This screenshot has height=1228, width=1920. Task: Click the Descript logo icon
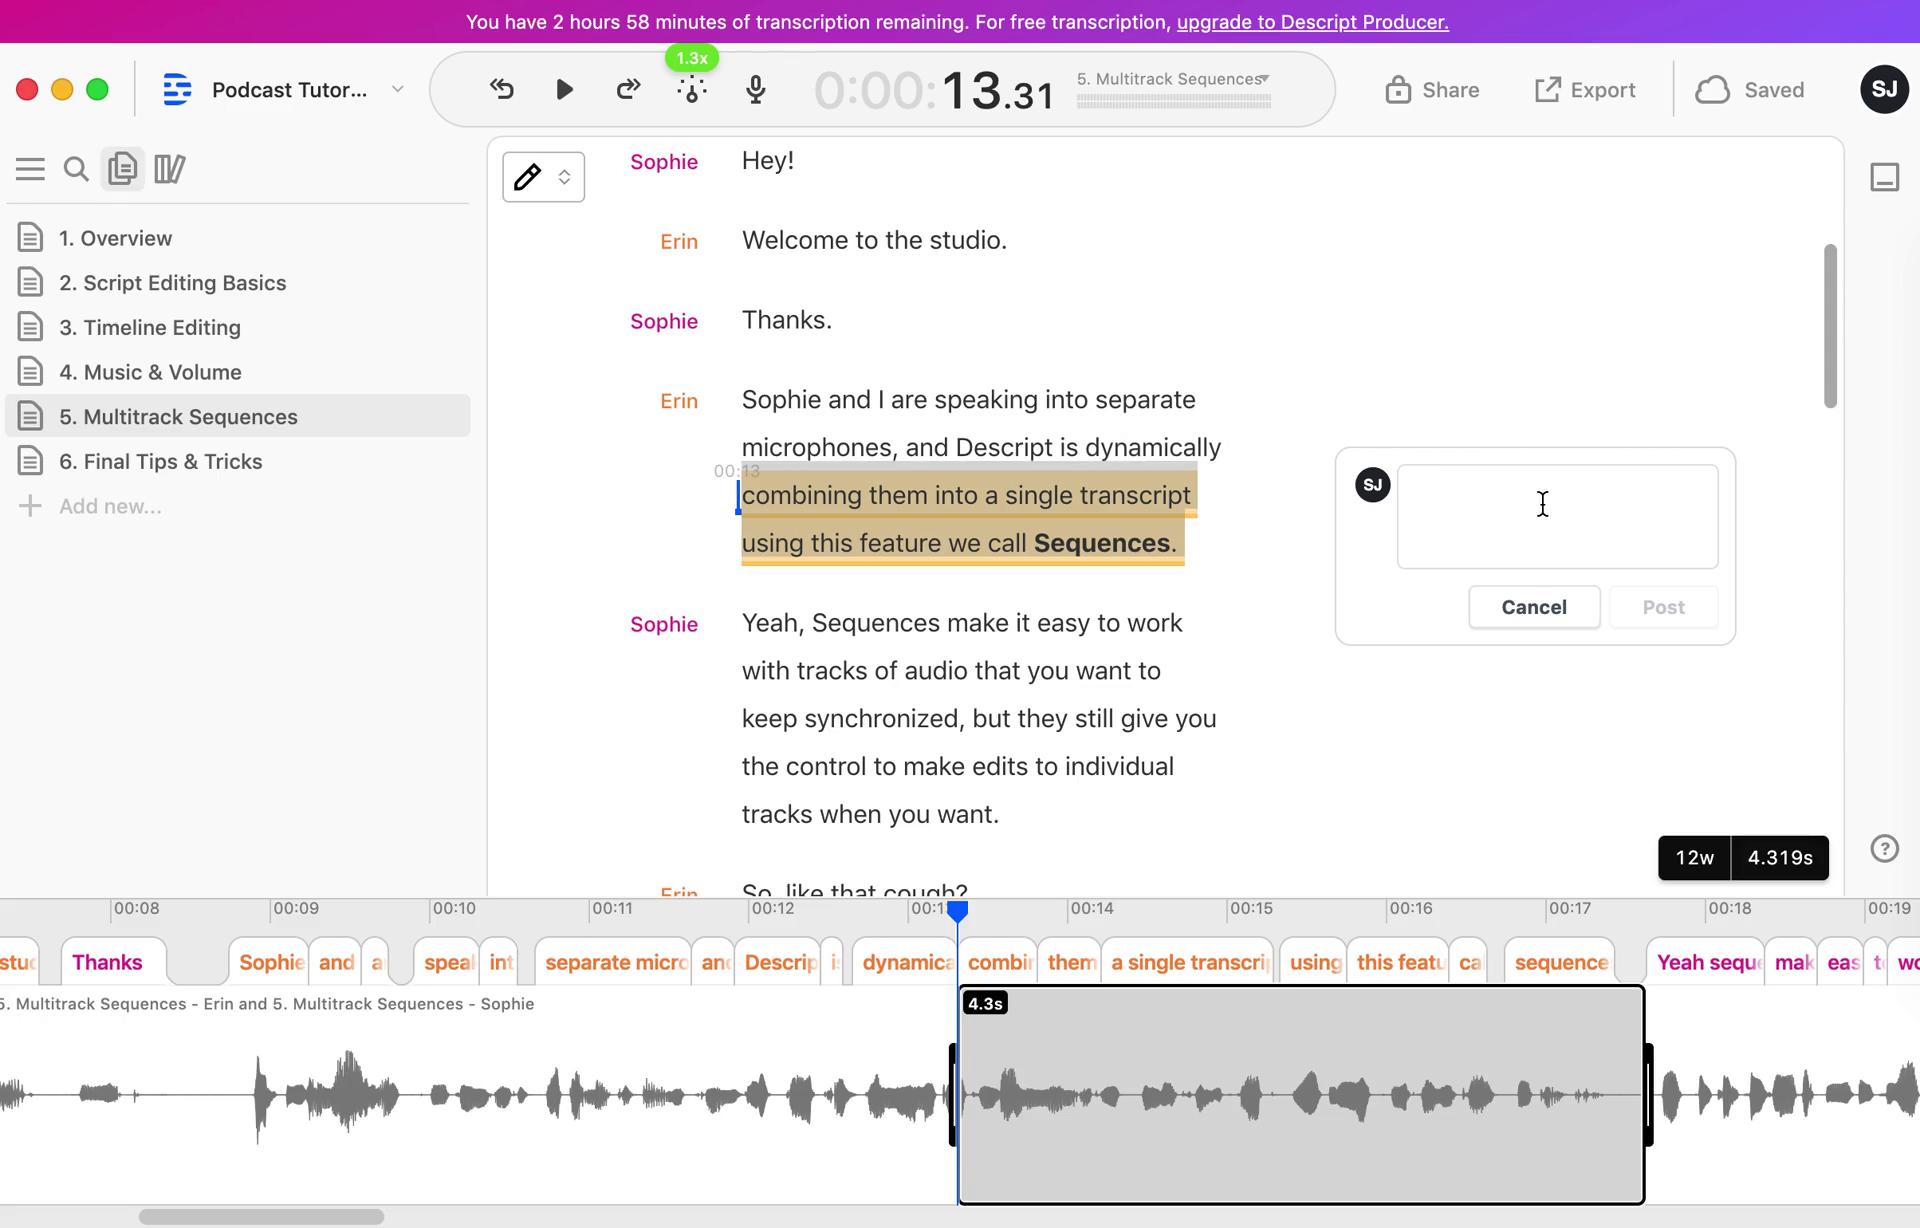[x=177, y=90]
